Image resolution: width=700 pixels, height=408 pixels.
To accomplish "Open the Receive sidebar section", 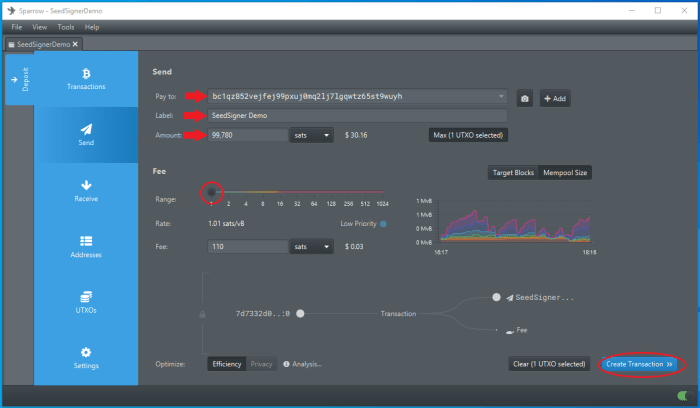I will tap(86, 190).
